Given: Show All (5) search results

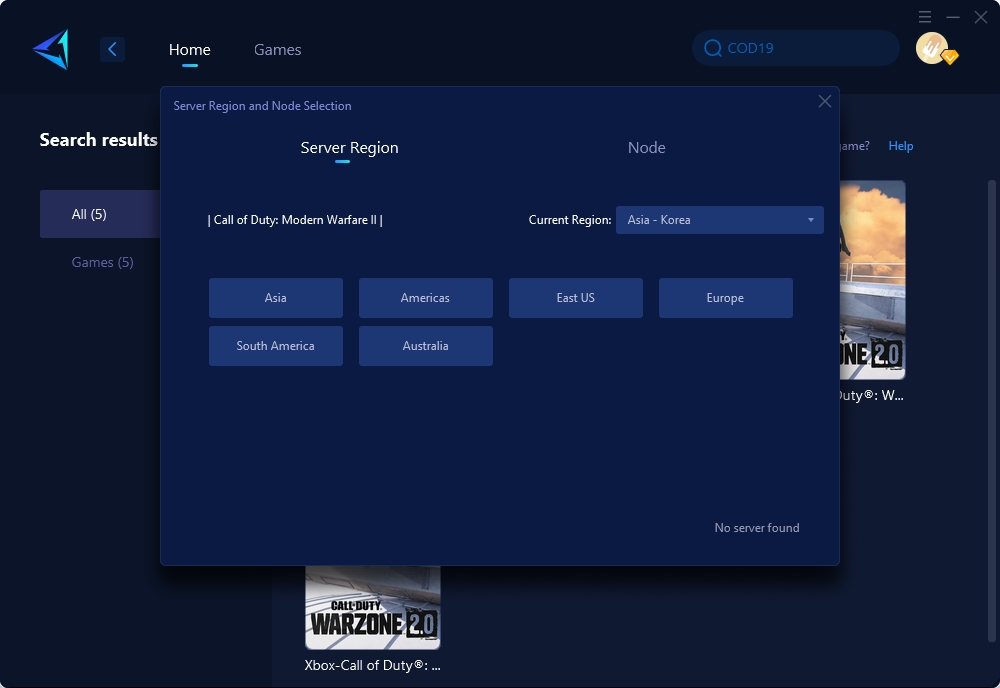Looking at the screenshot, I should coord(100,214).
